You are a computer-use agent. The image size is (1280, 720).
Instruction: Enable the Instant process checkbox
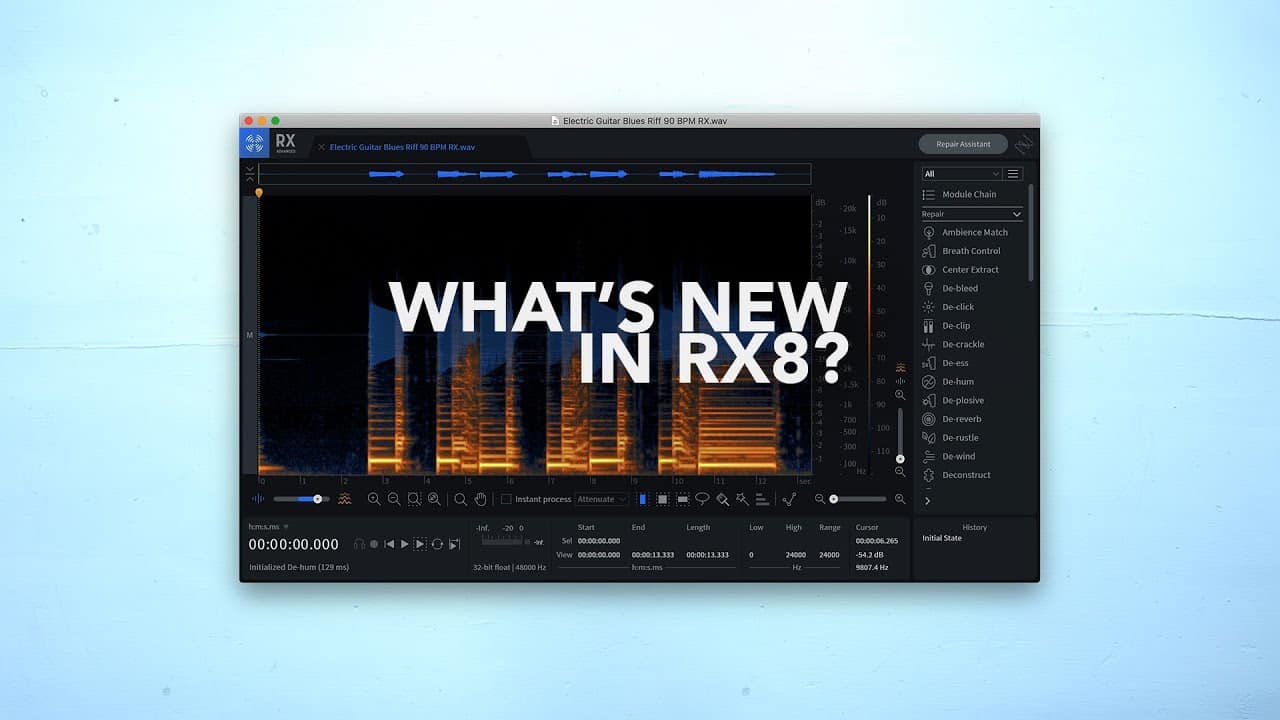pyautogui.click(x=506, y=499)
